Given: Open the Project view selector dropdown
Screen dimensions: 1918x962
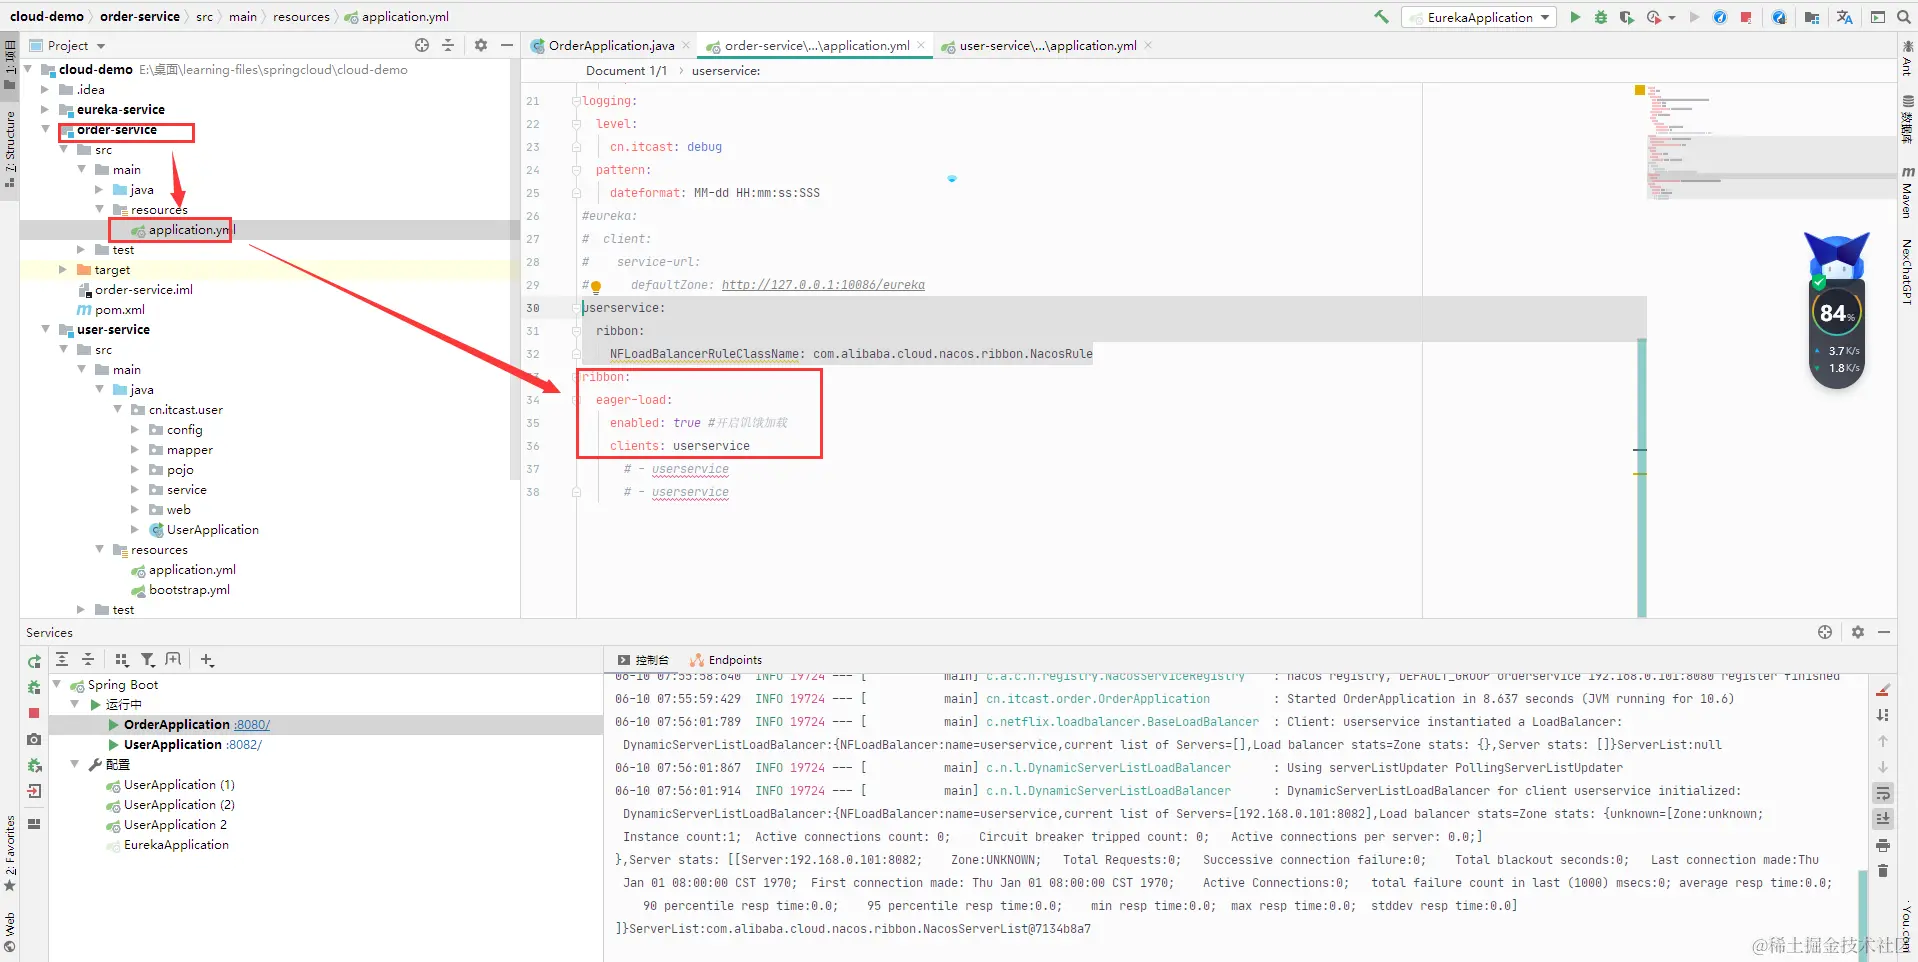Looking at the screenshot, I should pyautogui.click(x=68, y=45).
